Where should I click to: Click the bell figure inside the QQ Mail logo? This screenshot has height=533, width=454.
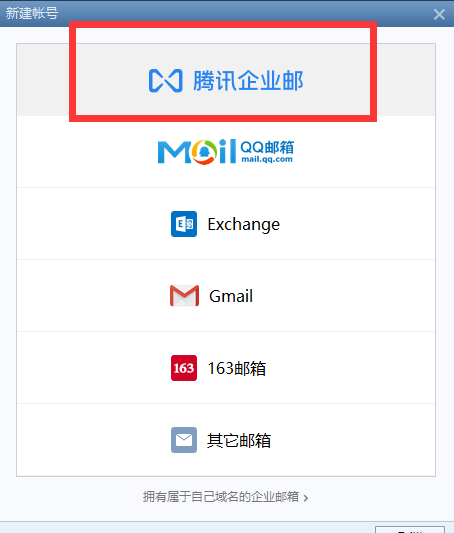[204, 151]
